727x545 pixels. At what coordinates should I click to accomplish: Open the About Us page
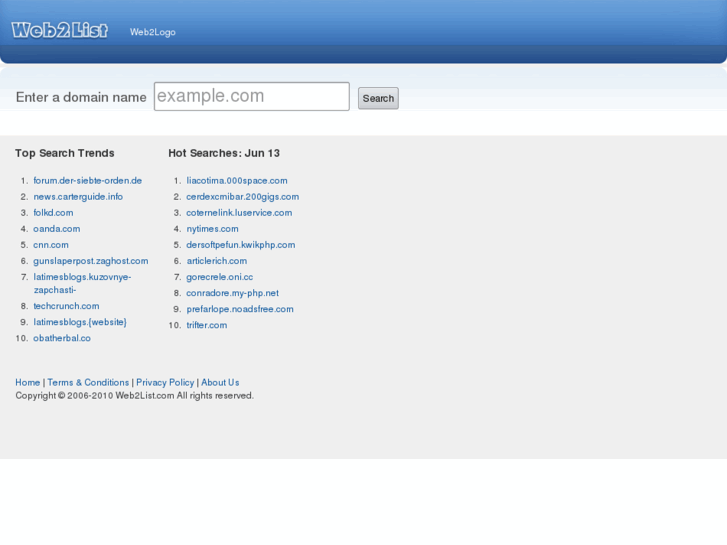(x=220, y=383)
